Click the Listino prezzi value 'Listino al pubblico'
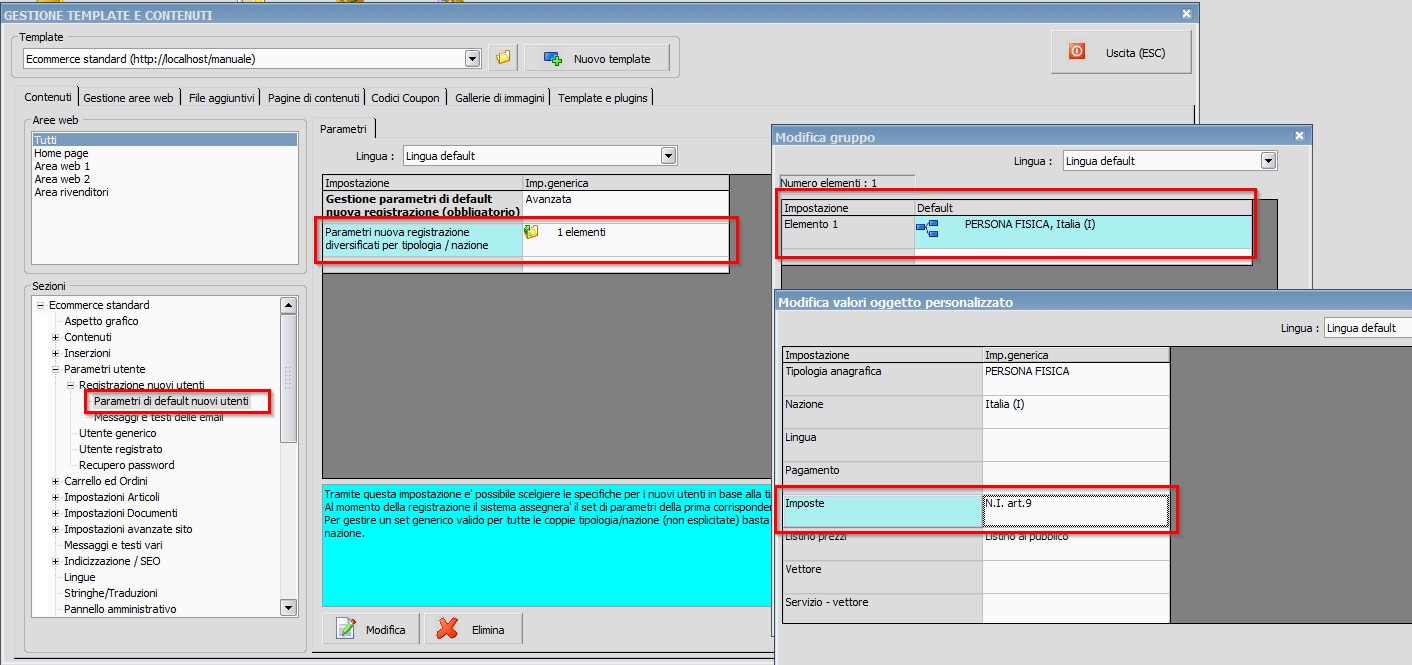This screenshot has width=1412, height=665. [1076, 544]
